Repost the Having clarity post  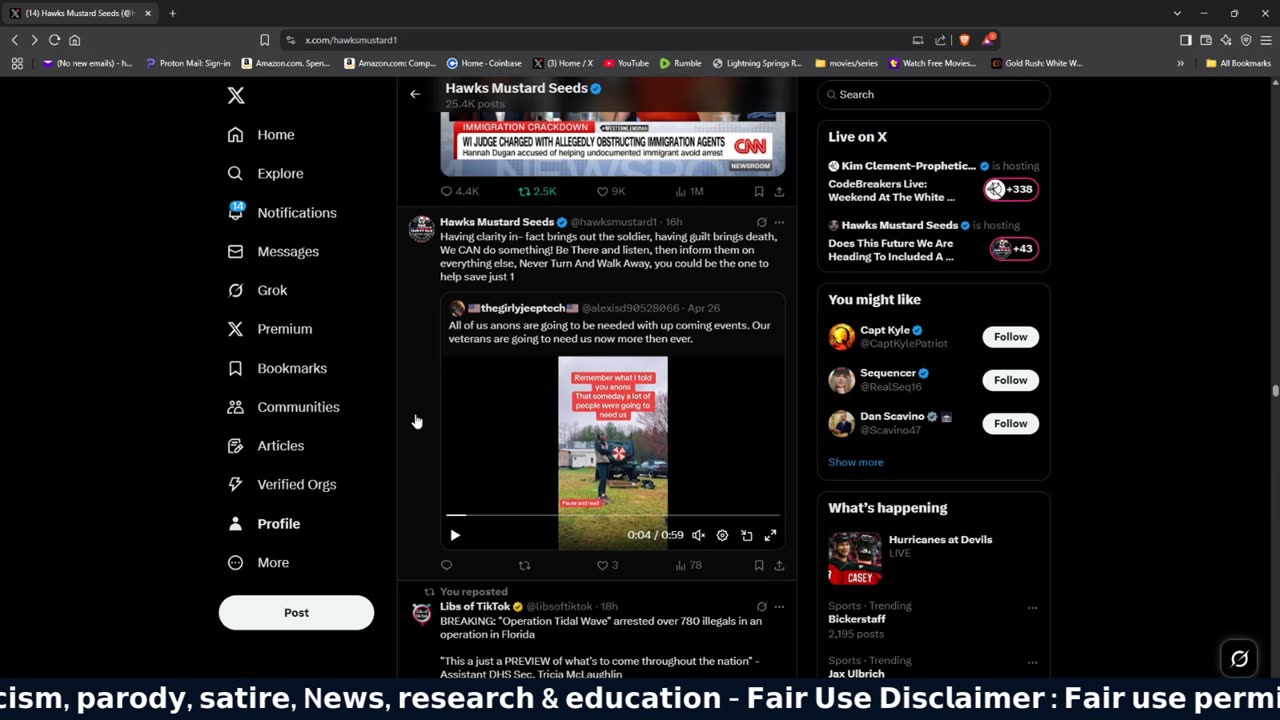coord(524,565)
